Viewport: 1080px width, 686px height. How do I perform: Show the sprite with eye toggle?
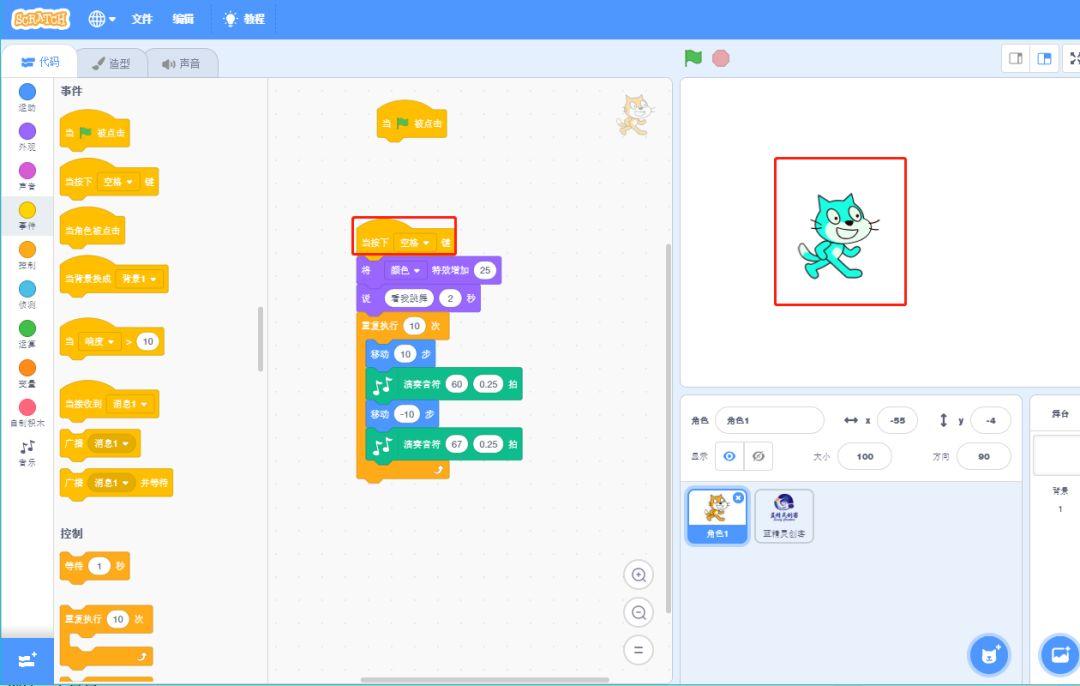click(729, 456)
